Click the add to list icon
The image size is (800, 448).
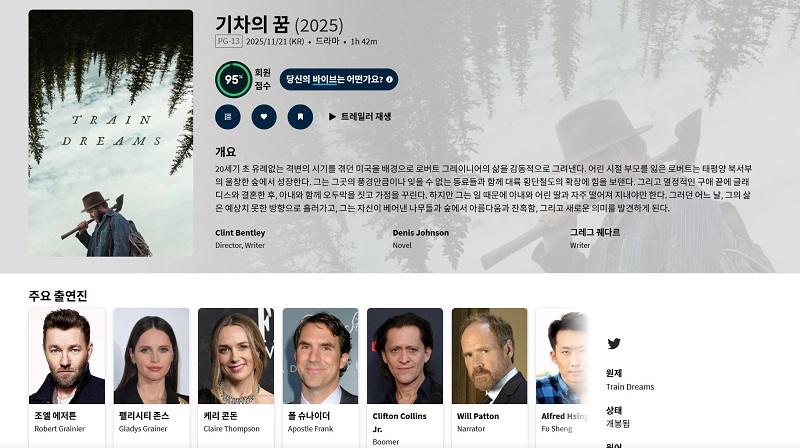pyautogui.click(x=228, y=117)
